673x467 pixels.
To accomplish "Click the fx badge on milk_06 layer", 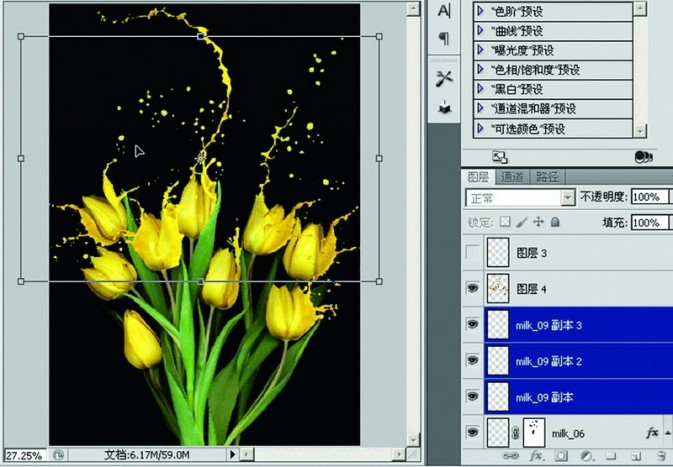I will (652, 433).
